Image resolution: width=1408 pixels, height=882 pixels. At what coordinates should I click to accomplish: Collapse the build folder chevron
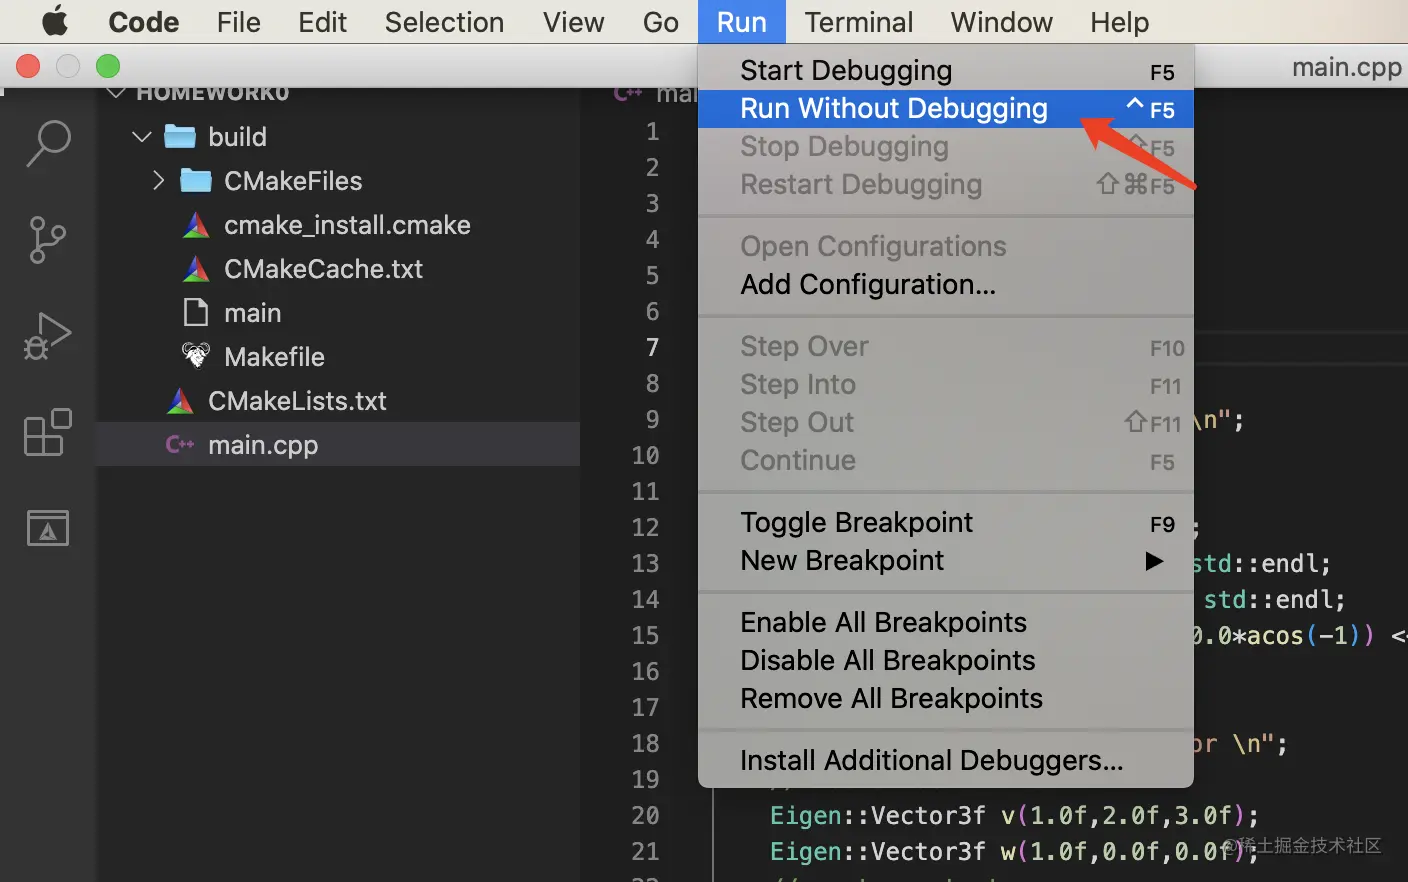coord(142,136)
